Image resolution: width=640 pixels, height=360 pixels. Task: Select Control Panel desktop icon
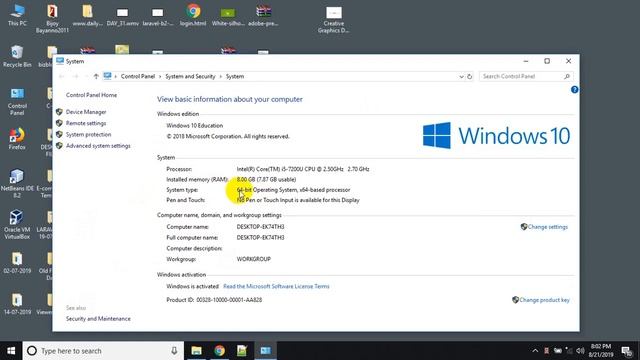pos(17,102)
